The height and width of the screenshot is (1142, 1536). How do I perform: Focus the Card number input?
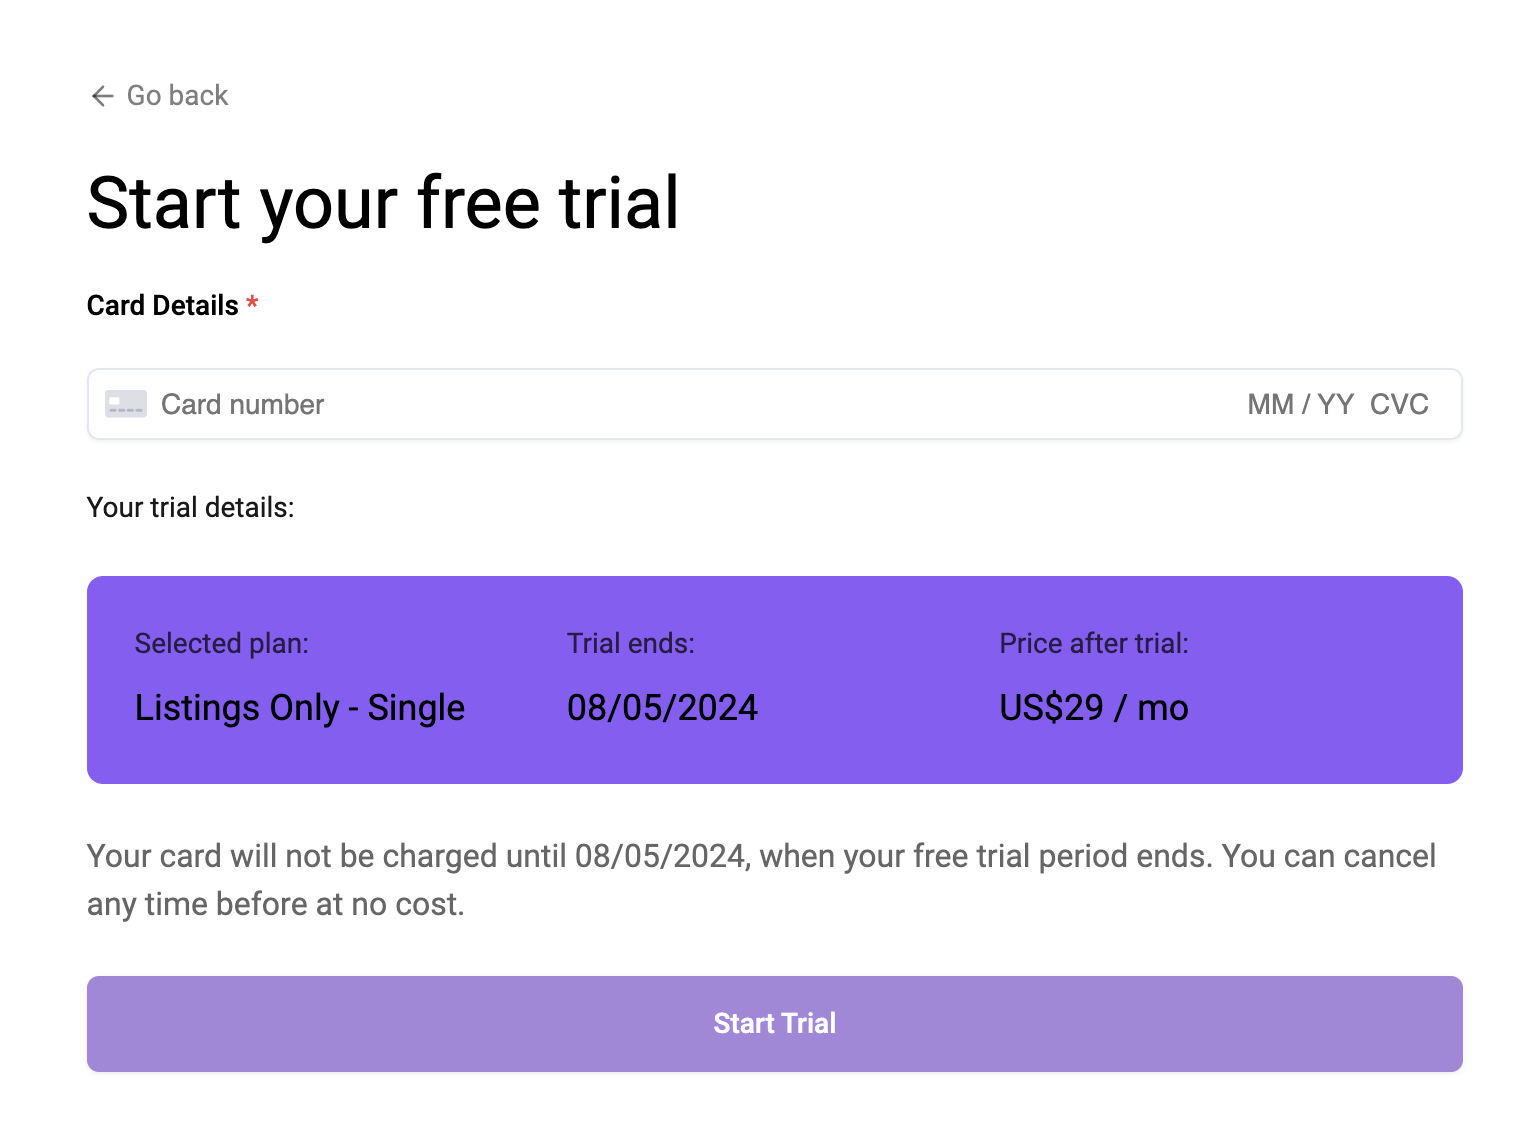pyautogui.click(x=600, y=404)
